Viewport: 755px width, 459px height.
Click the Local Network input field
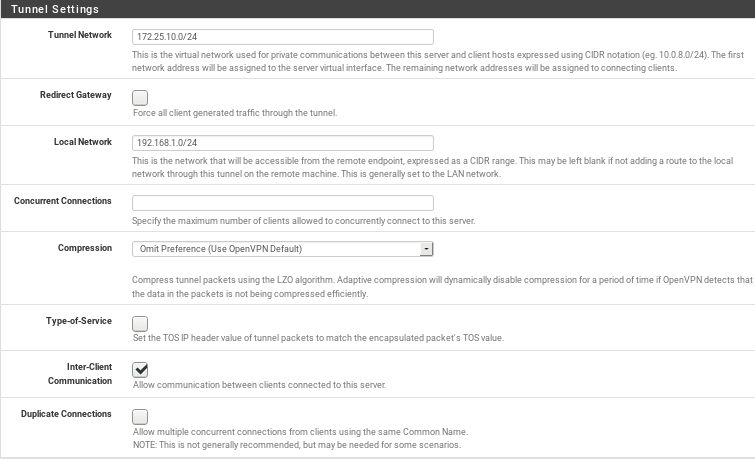point(283,143)
